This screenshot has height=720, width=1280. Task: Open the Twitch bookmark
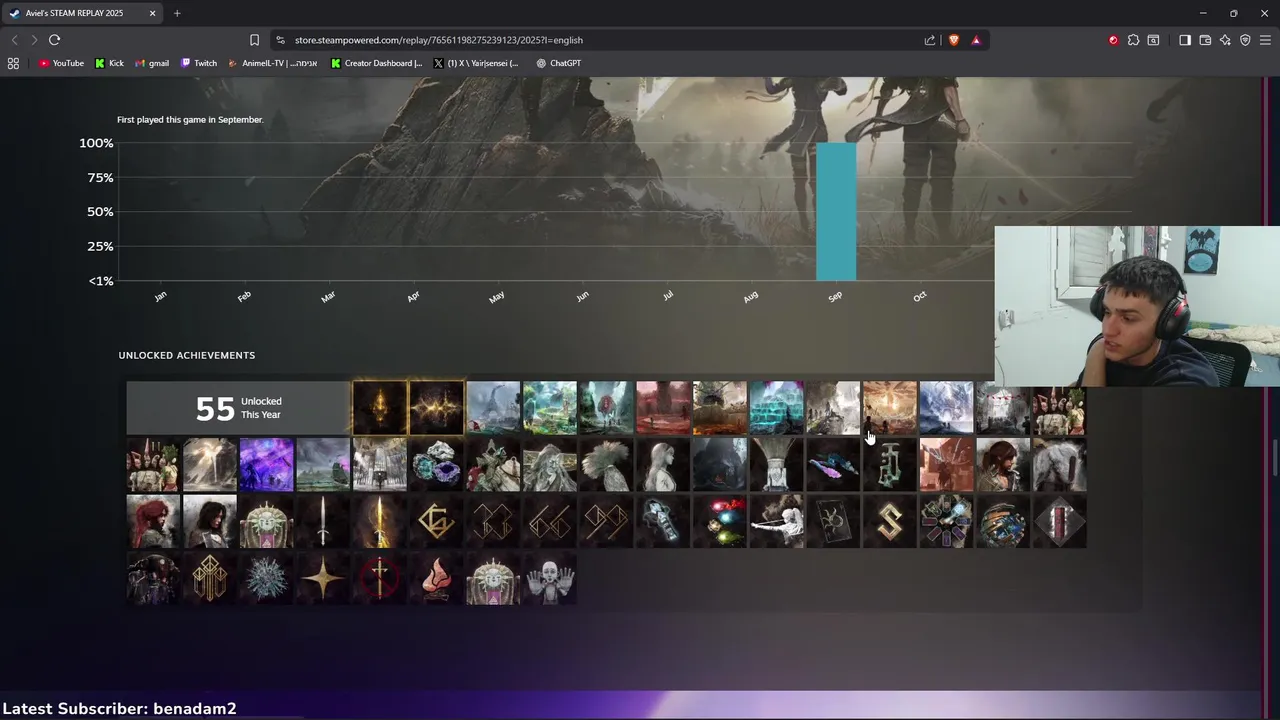[x=199, y=63]
